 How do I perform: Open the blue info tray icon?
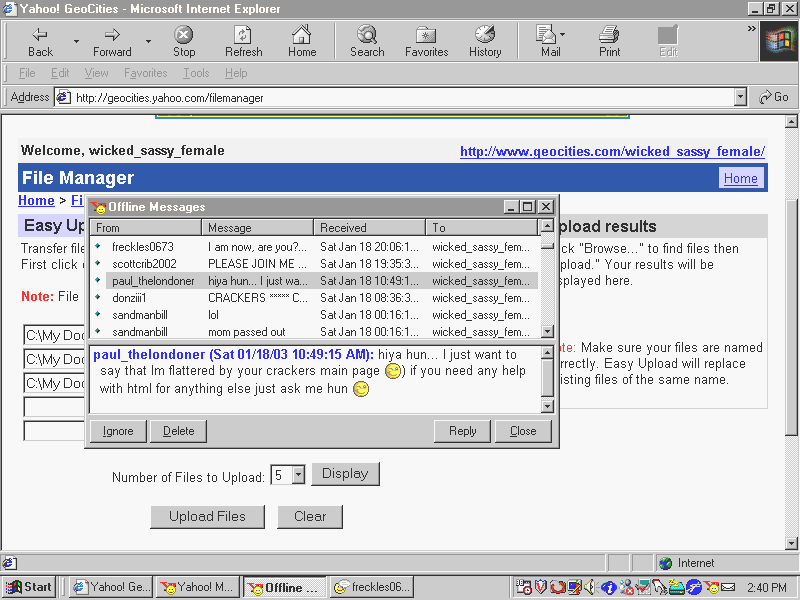click(x=608, y=587)
